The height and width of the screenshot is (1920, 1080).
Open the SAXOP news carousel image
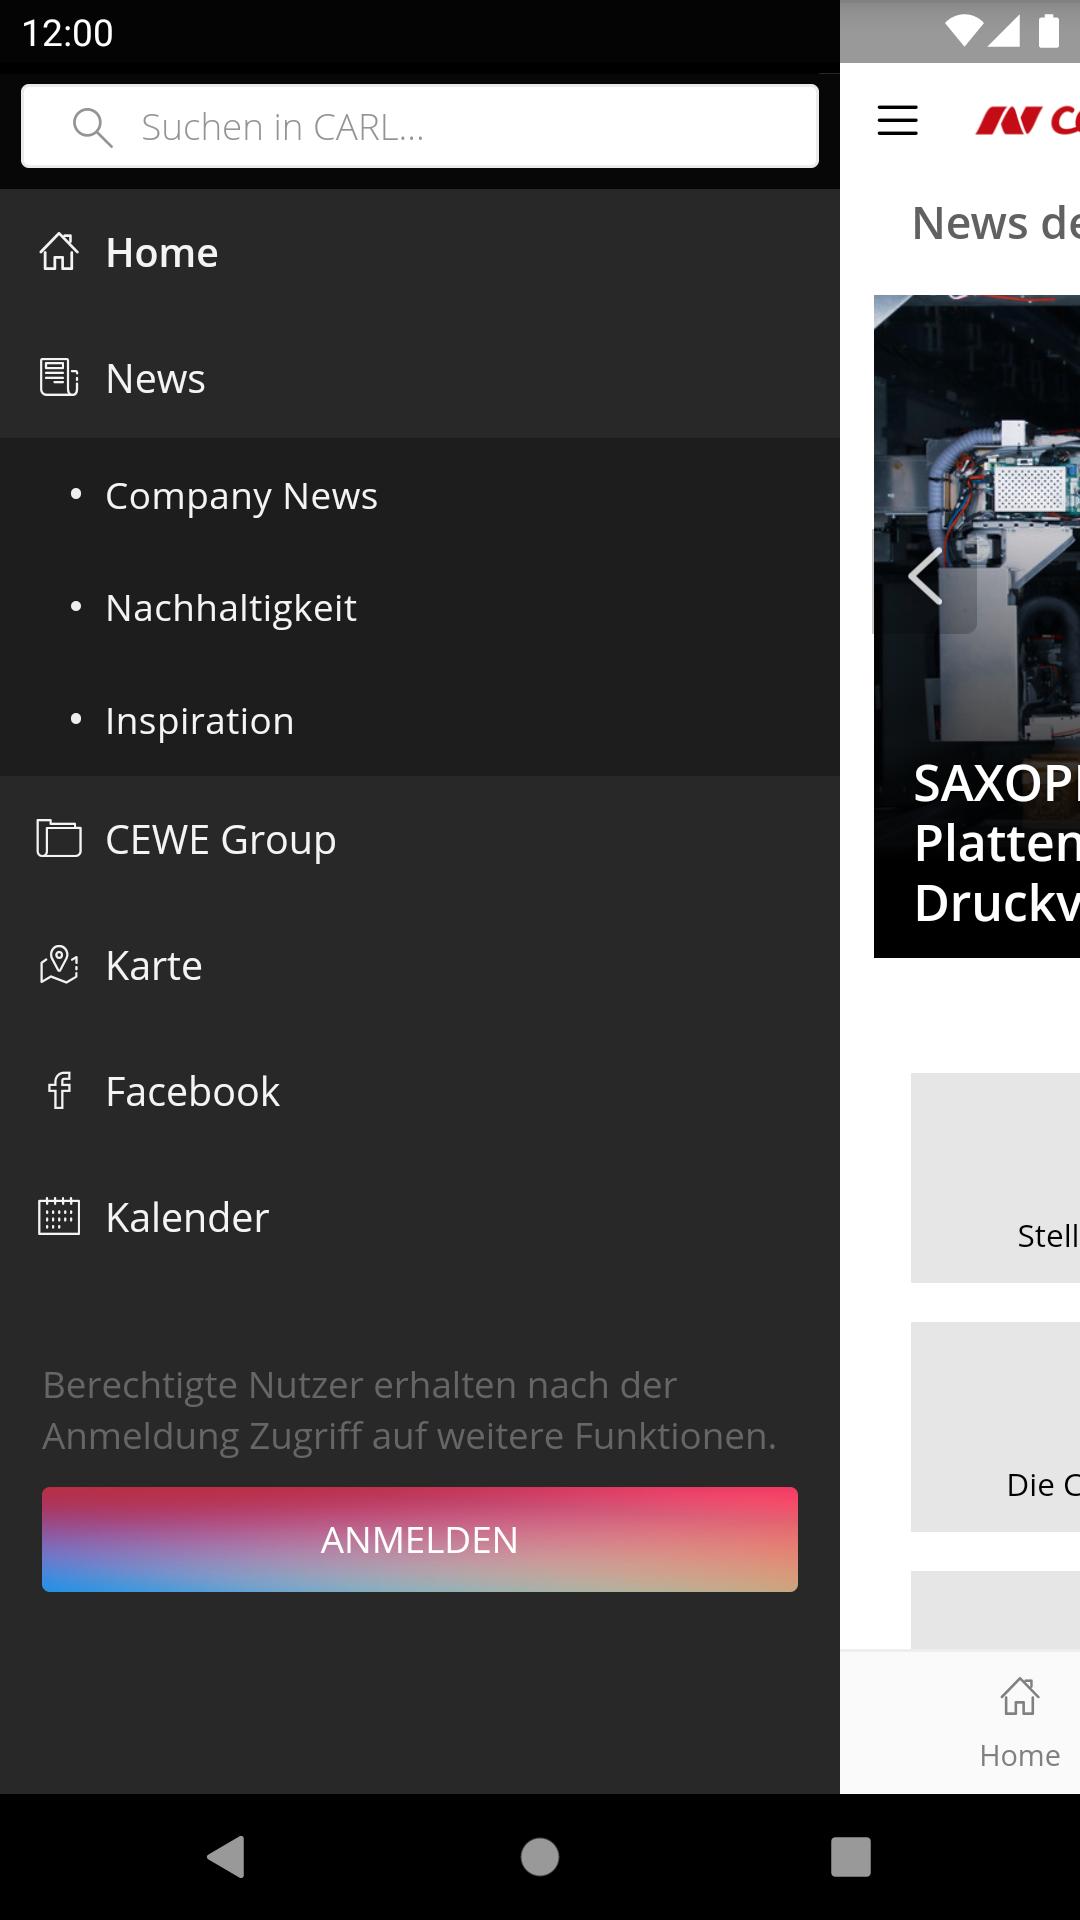pos(977,626)
